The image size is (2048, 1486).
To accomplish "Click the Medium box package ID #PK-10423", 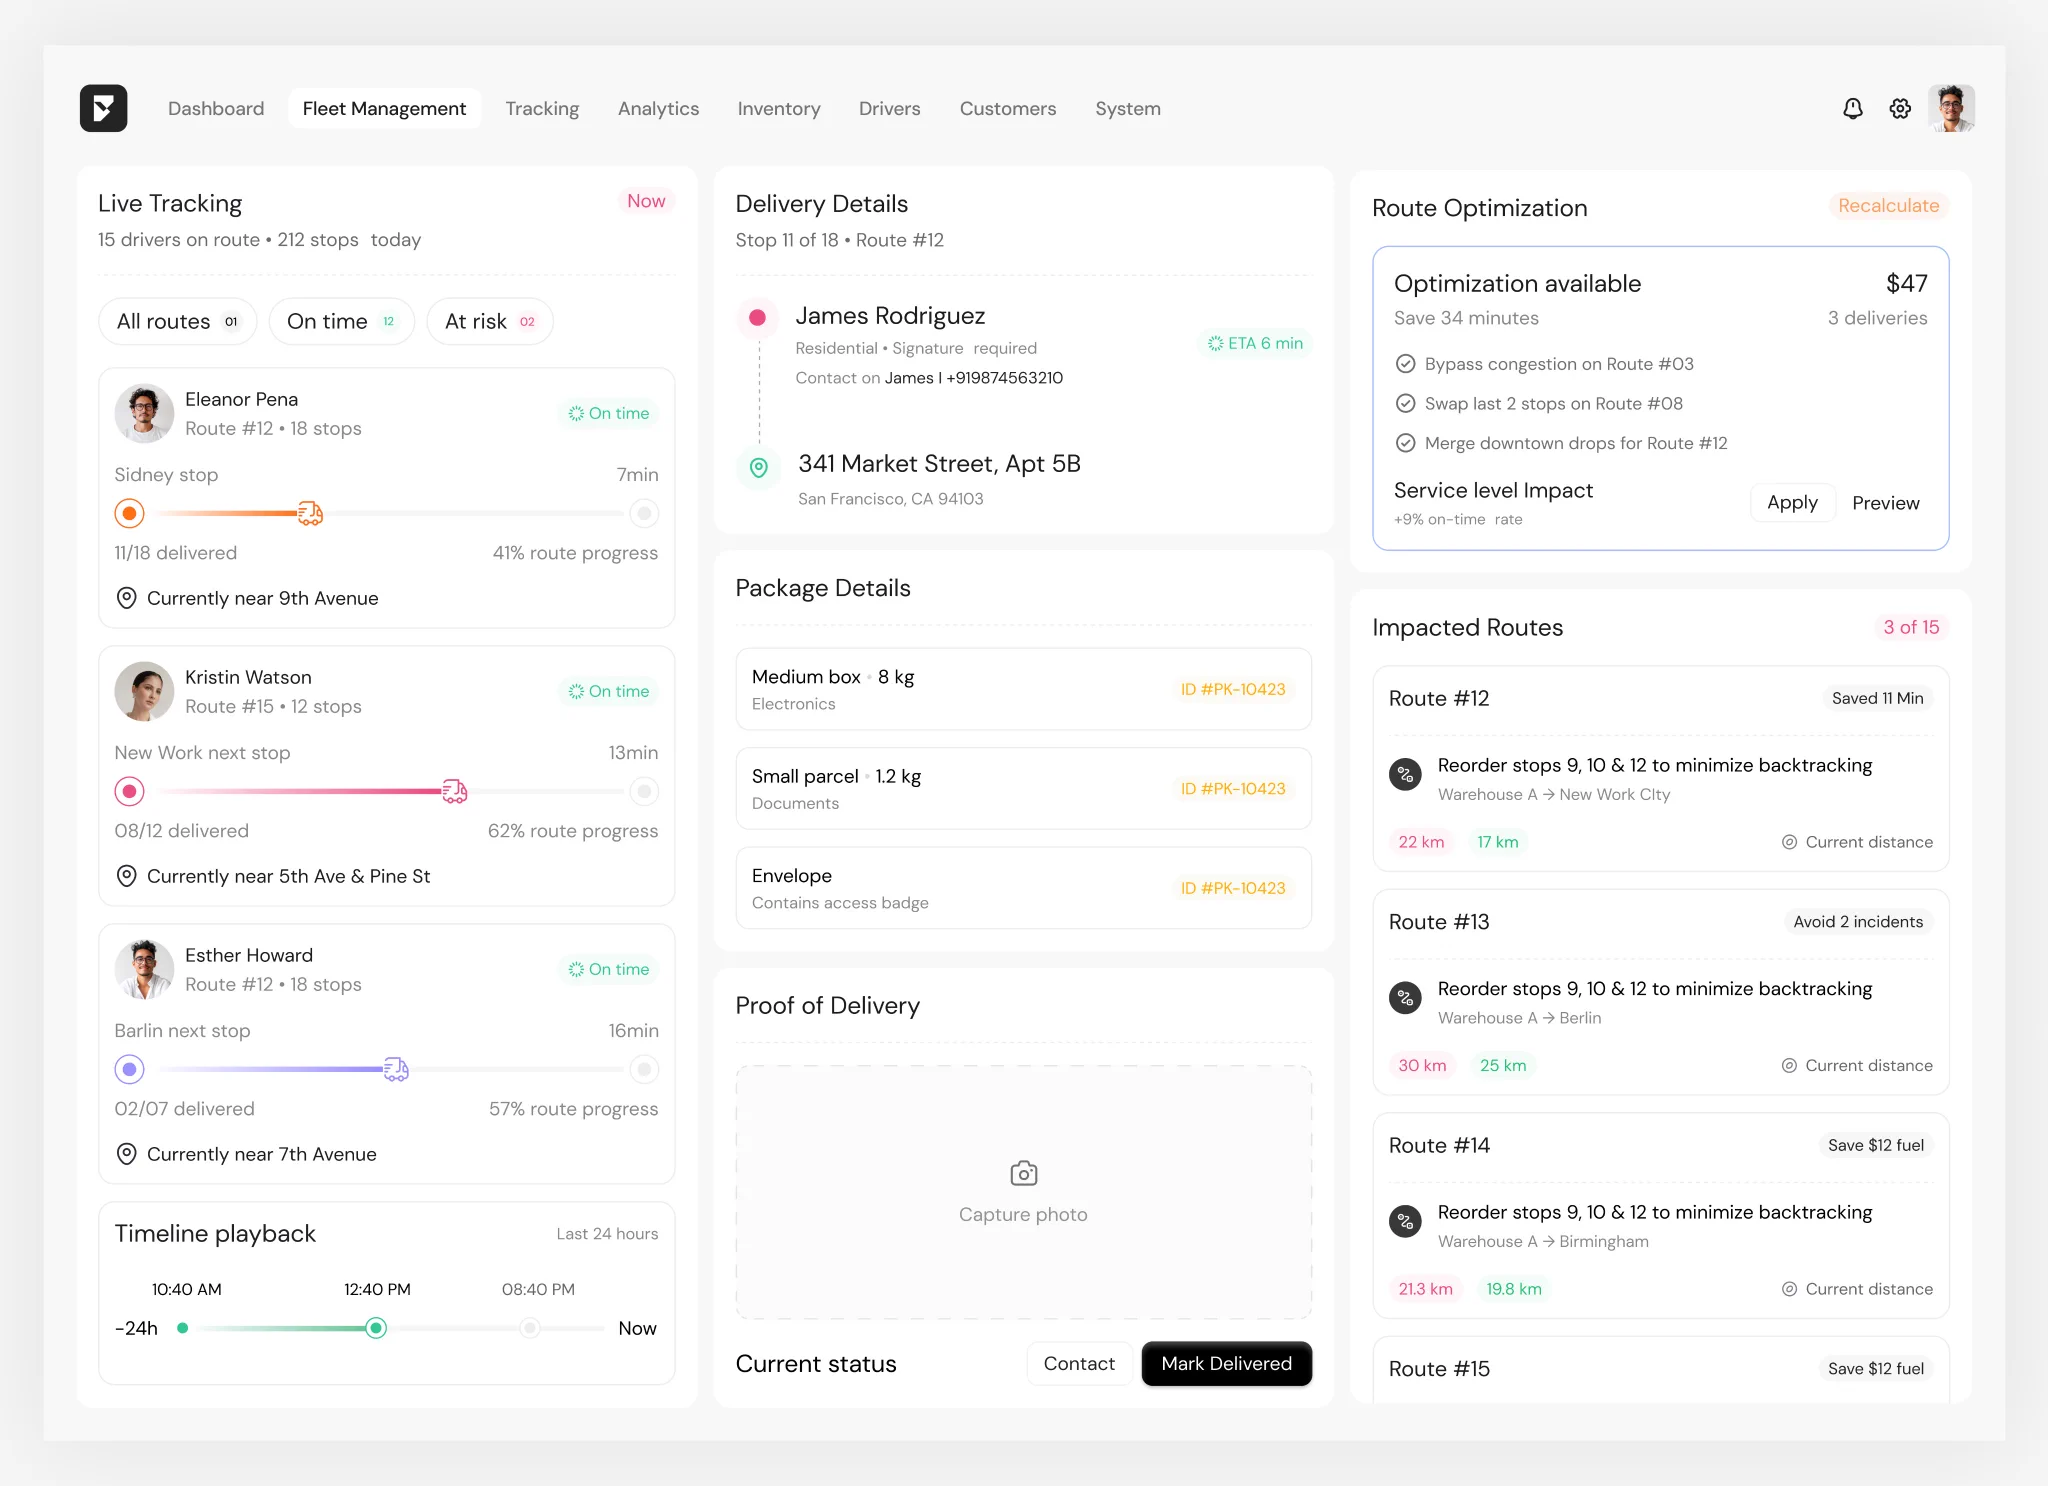I will point(1232,689).
